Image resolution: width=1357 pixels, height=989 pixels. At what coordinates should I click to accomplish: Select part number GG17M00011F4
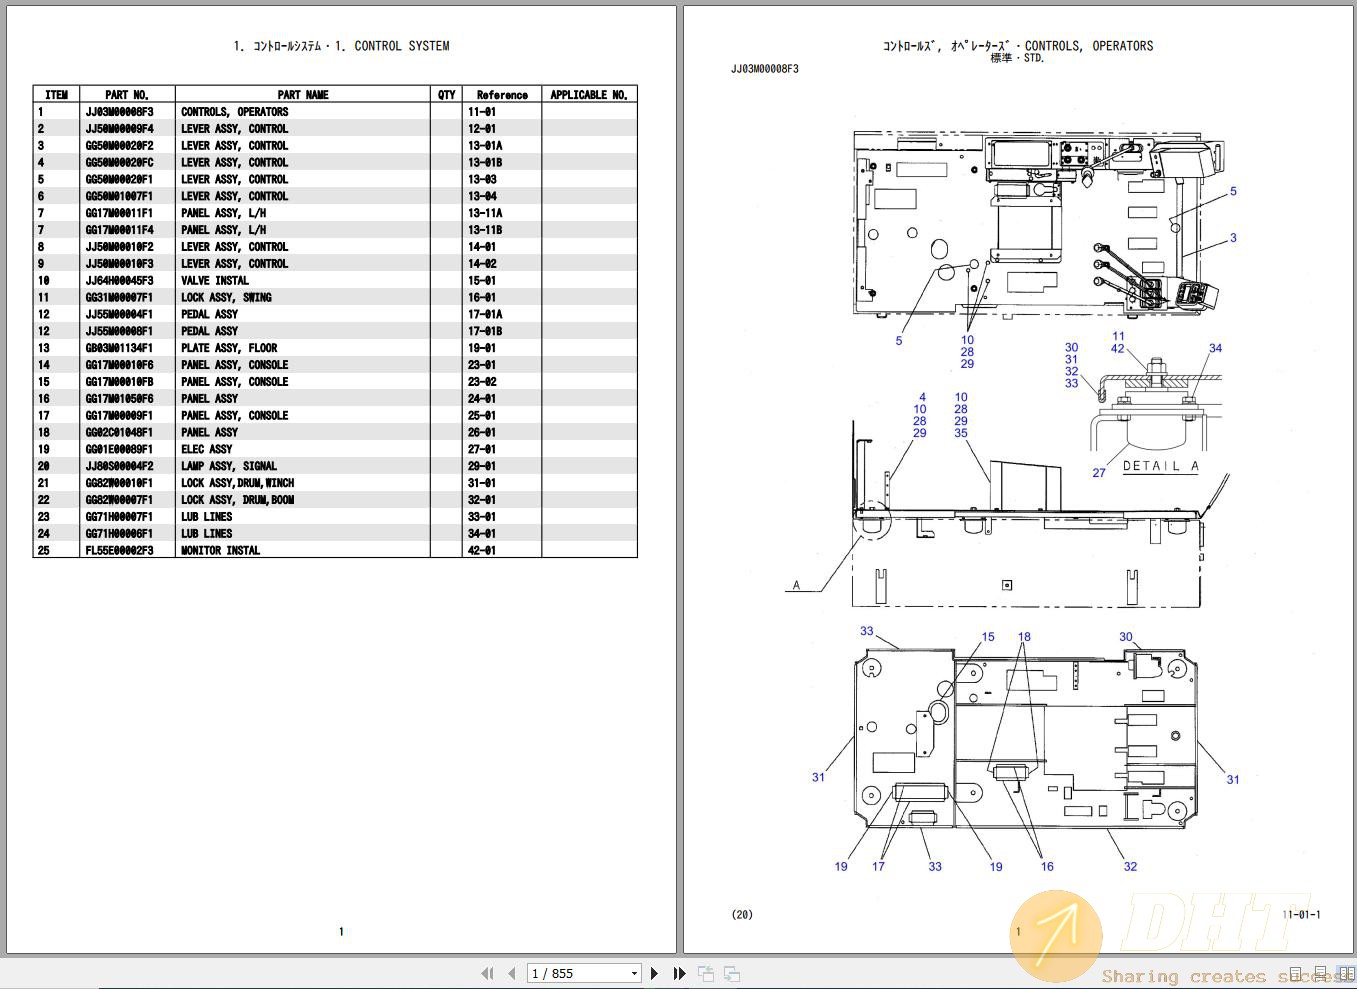coord(119,230)
